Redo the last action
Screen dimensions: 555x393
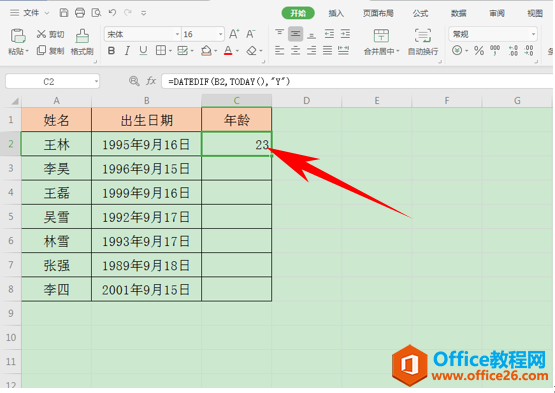128,13
